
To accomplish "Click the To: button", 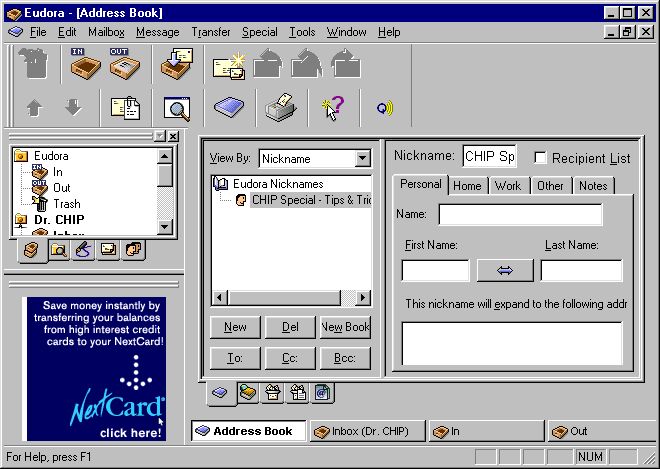I will pyautogui.click(x=235, y=358).
